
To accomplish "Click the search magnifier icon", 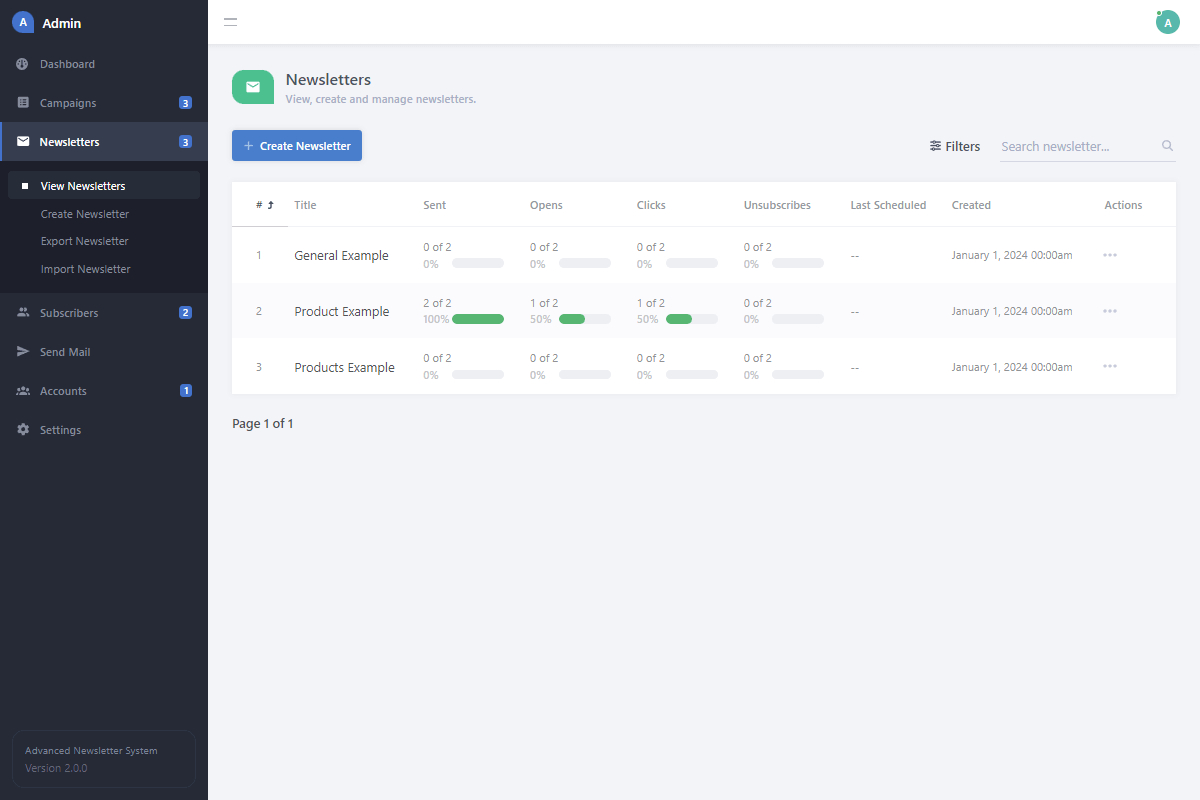I will pos(1167,146).
